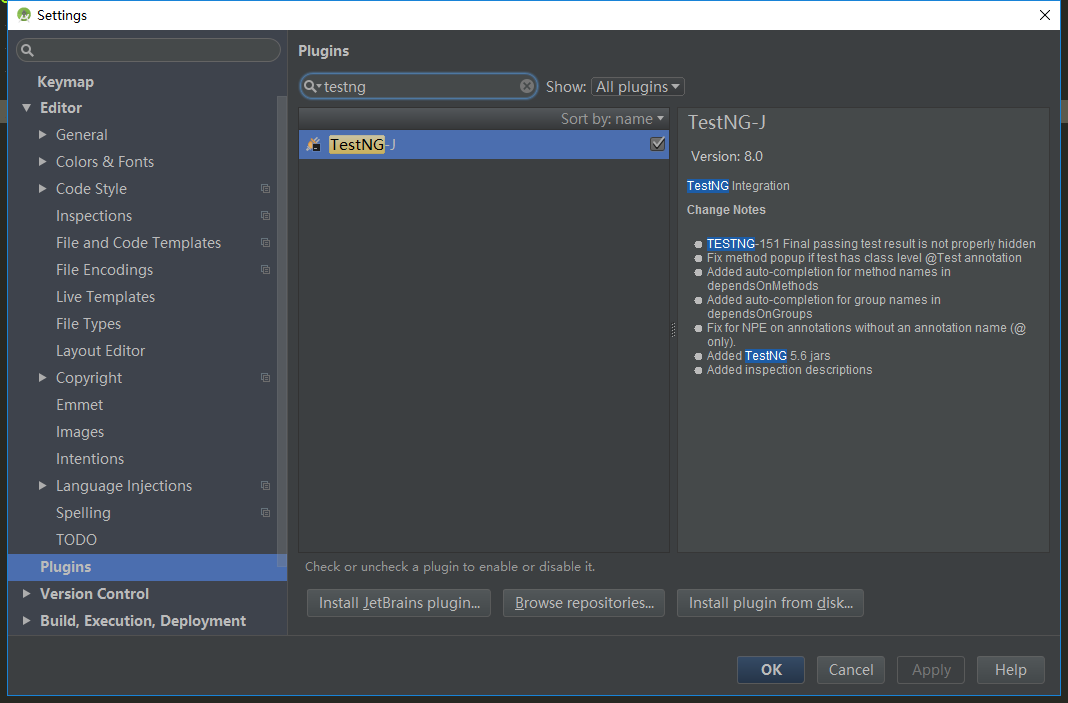This screenshot has height=703, width=1068.
Task: Collapse the Editor tree section
Action: [x=27, y=108]
